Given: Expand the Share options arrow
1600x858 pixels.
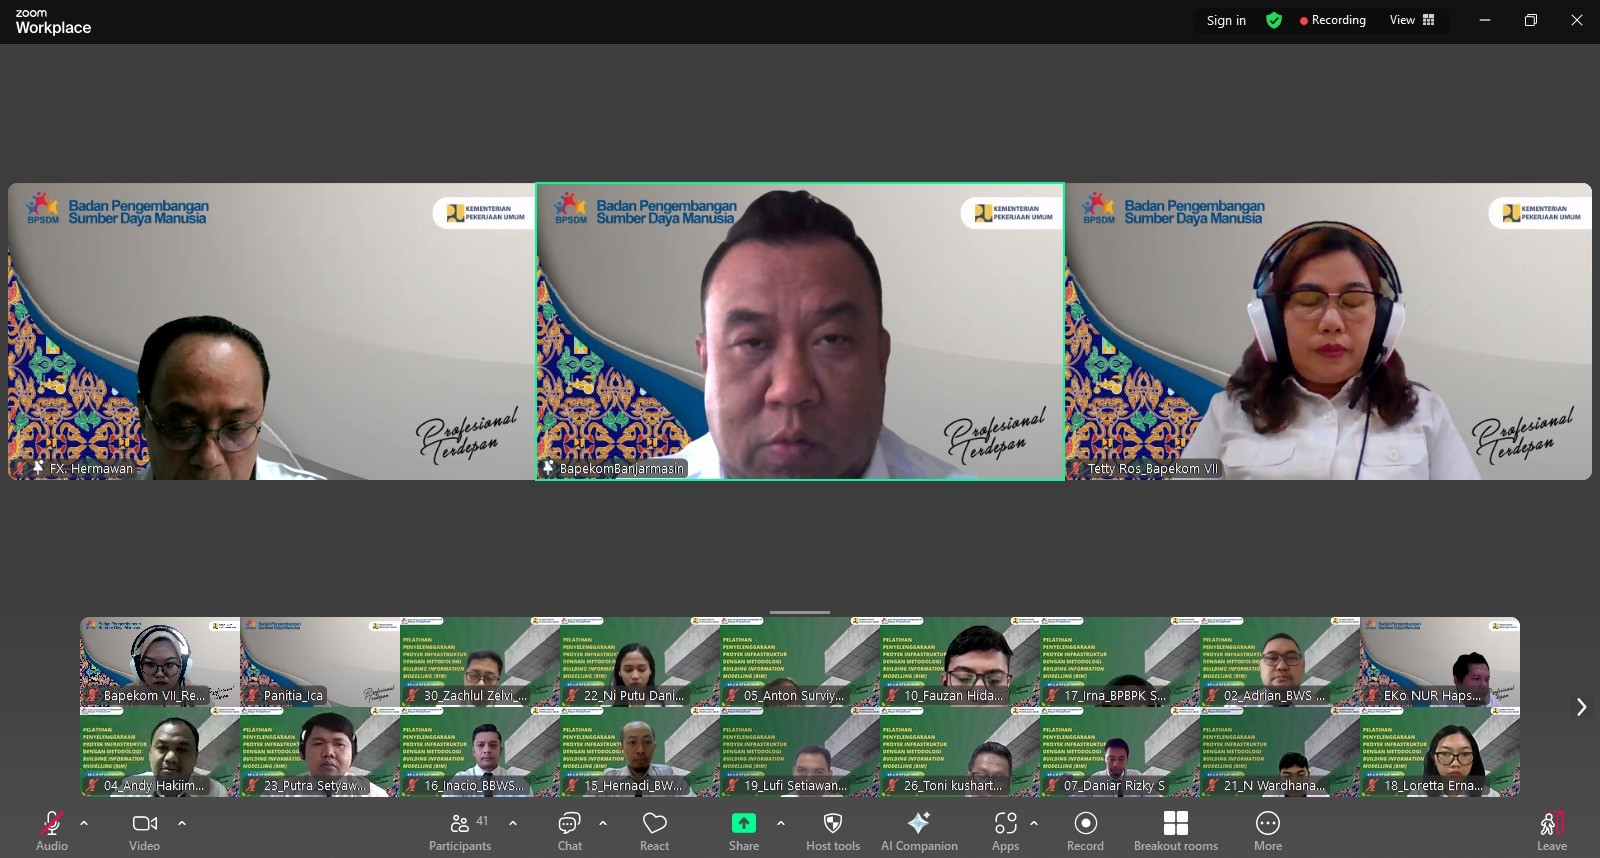Looking at the screenshot, I should point(781,823).
